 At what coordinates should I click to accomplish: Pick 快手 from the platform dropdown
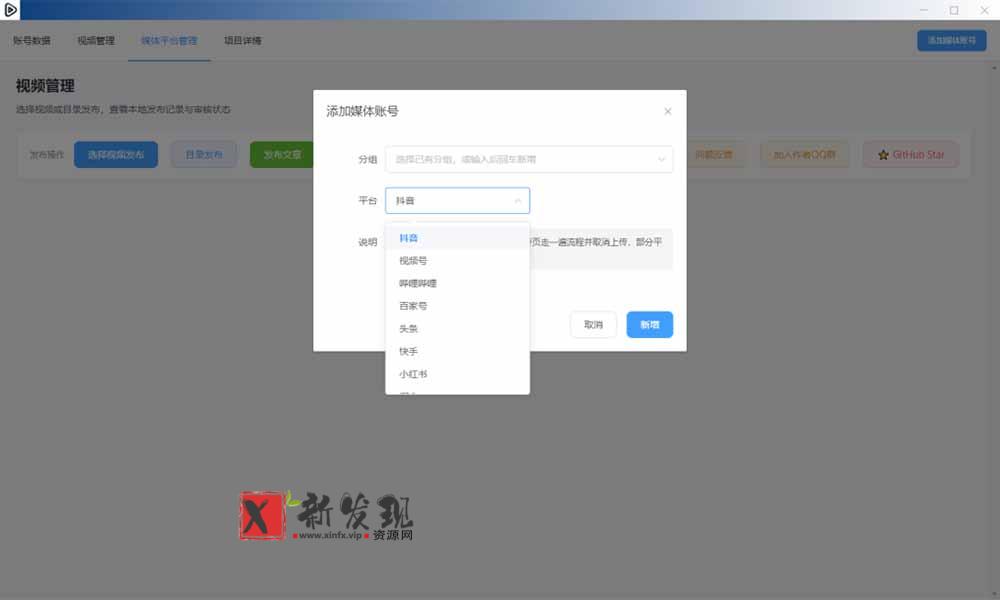point(457,351)
